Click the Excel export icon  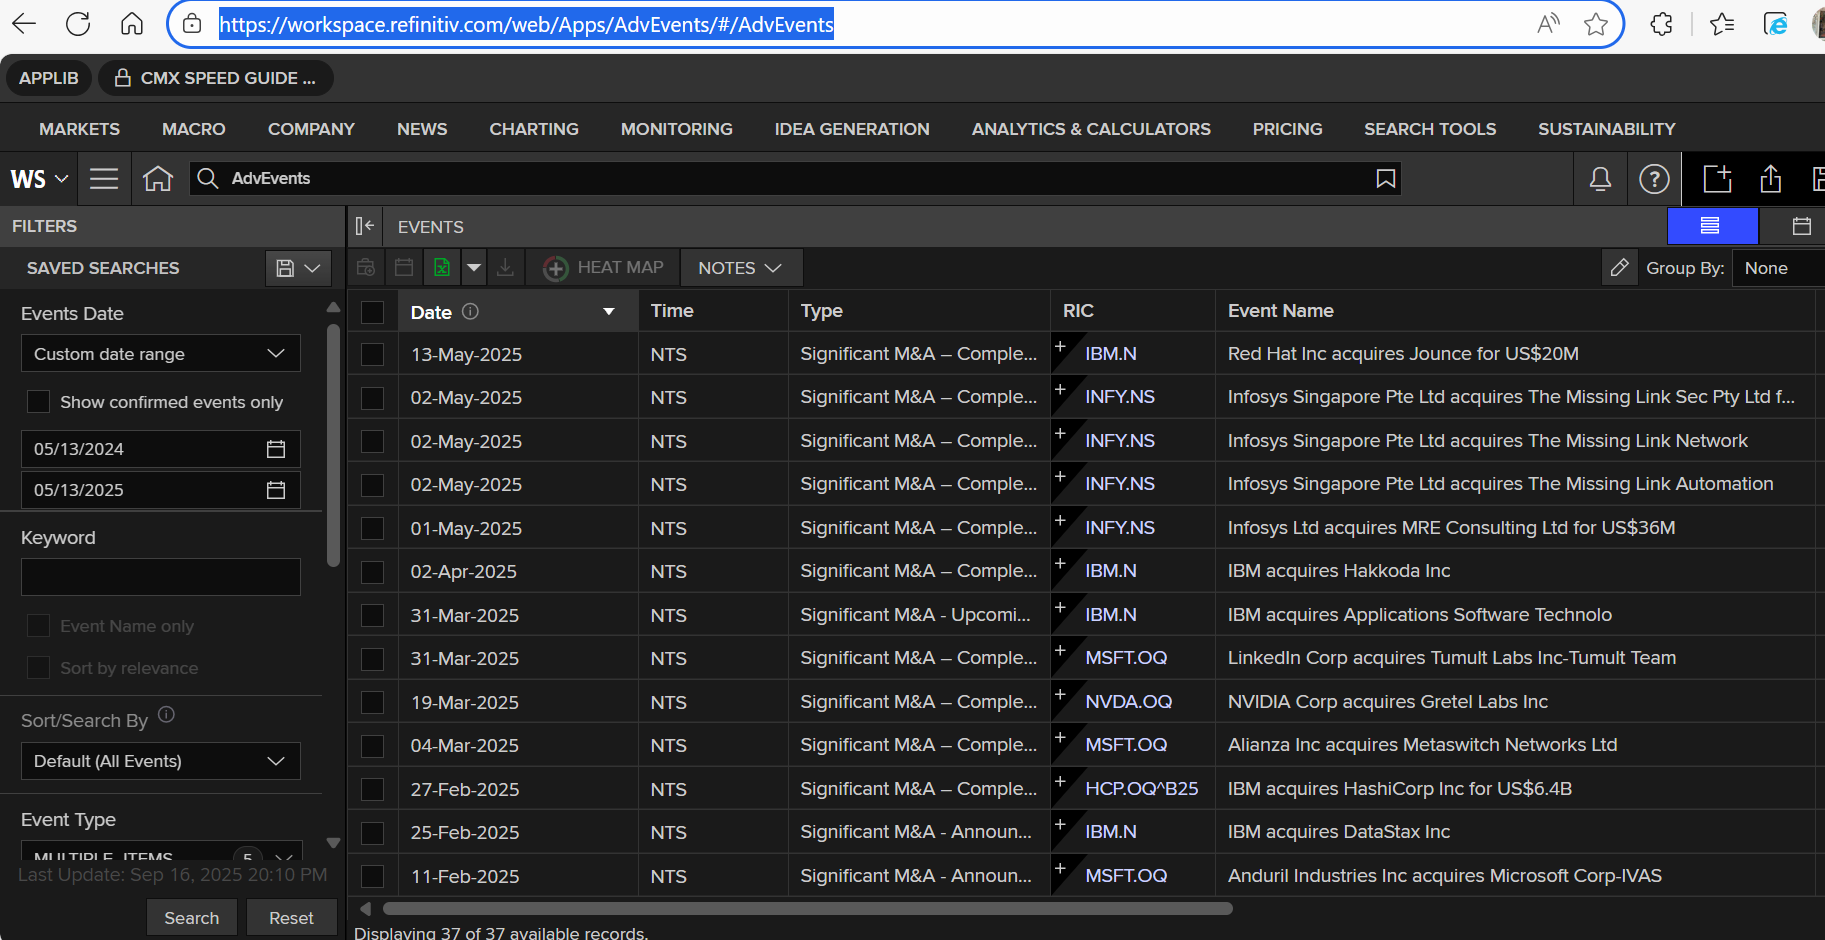441,268
